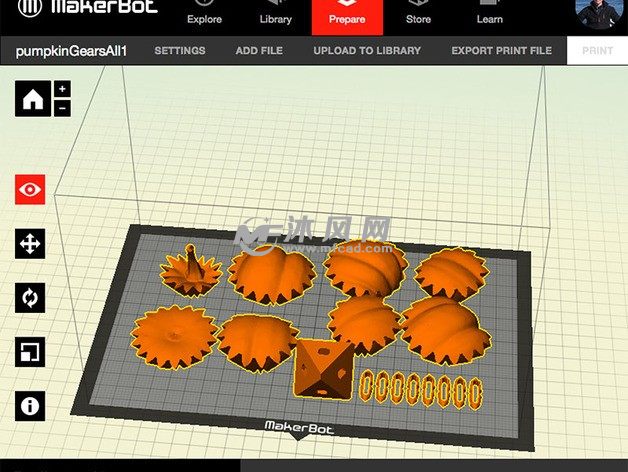The height and width of the screenshot is (472, 628).
Task: Open the Learn tab
Action: click(490, 14)
